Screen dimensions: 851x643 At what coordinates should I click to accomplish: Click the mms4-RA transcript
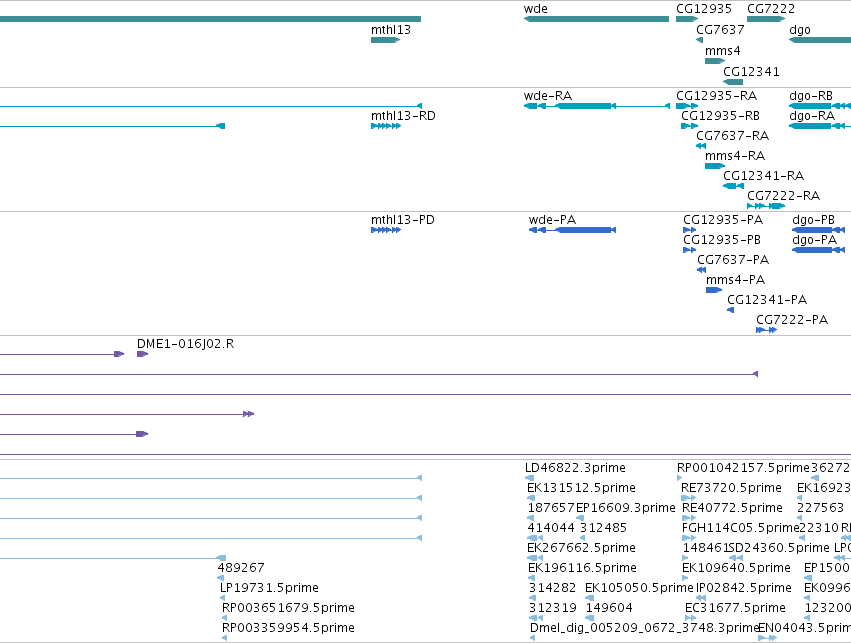pyautogui.click(x=715, y=166)
